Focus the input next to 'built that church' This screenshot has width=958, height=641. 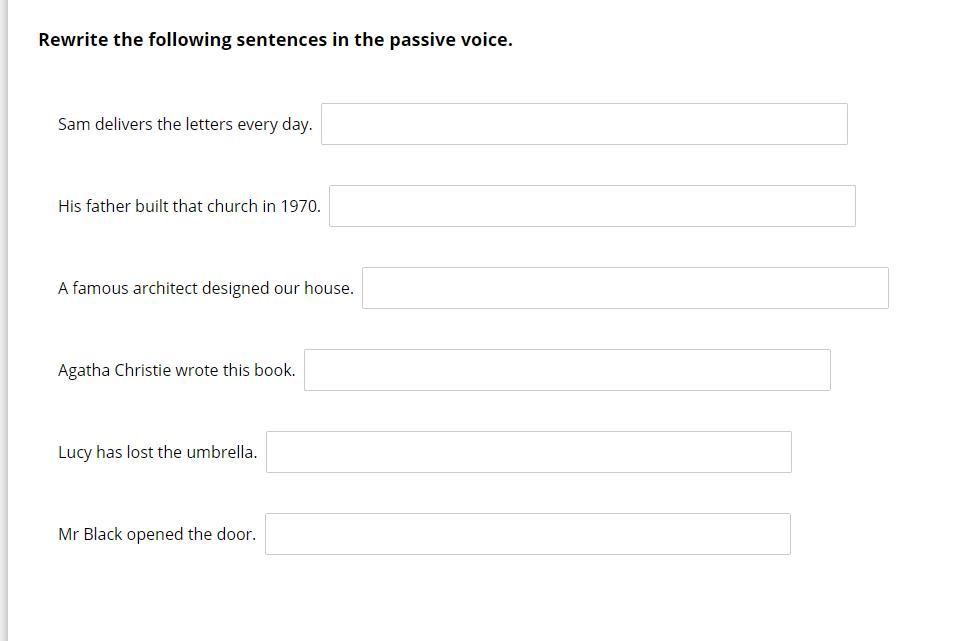tap(592, 206)
